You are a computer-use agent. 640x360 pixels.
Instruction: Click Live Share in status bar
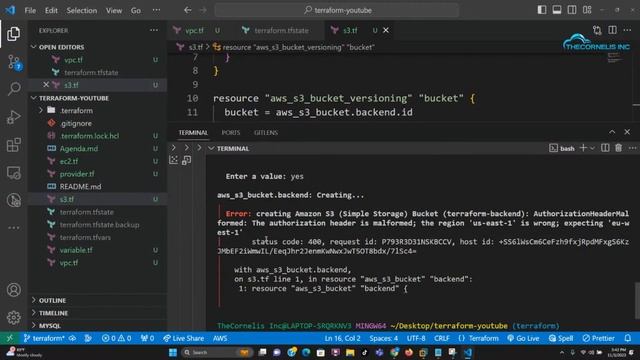[x=183, y=338]
